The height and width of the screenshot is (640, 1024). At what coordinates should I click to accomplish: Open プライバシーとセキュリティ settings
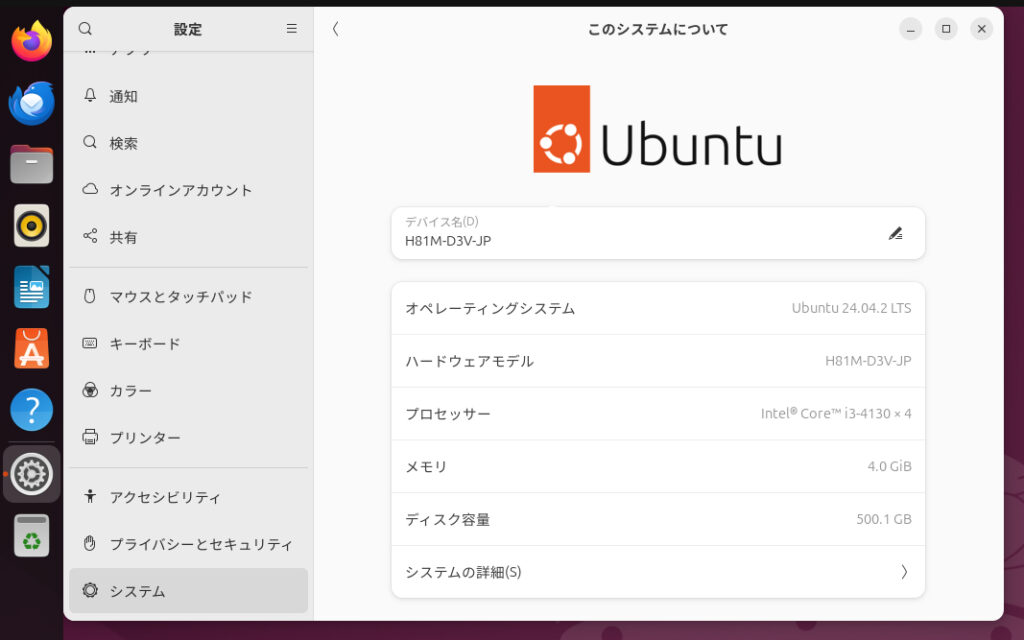188,544
